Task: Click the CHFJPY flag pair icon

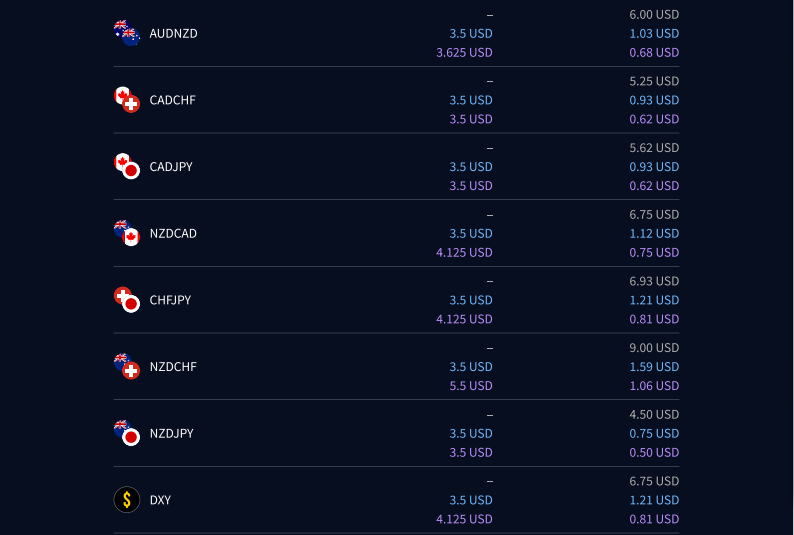Action: (127, 300)
